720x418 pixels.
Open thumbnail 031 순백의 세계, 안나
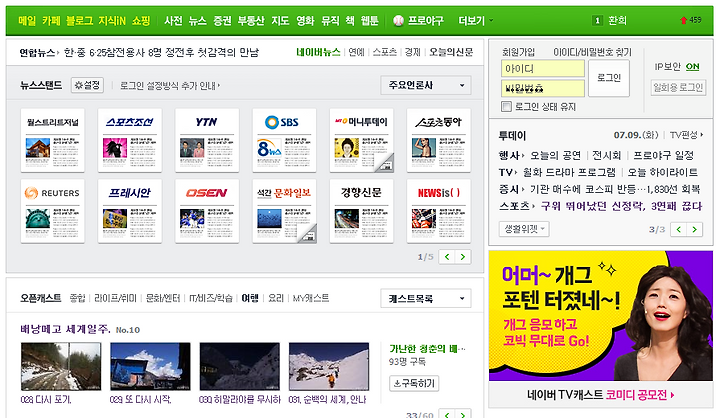click(329, 367)
